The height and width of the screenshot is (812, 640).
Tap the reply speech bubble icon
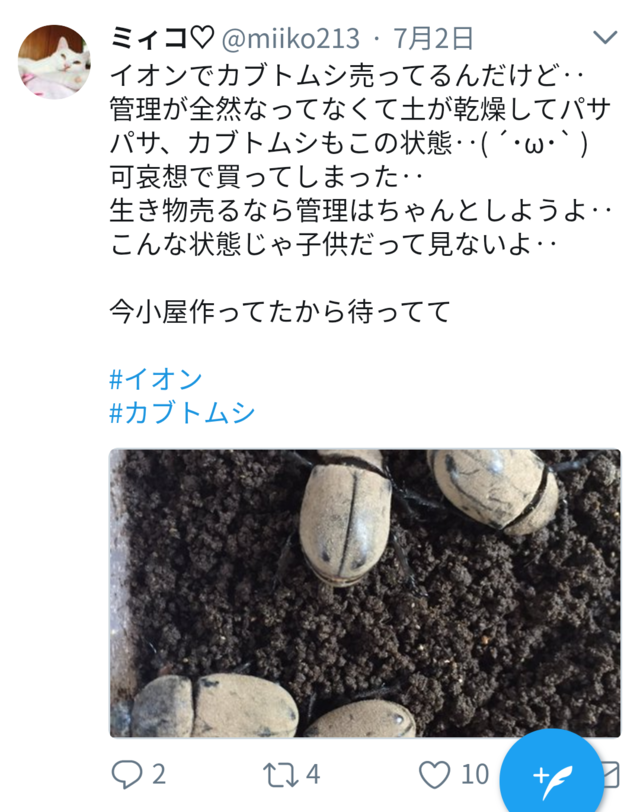point(126,775)
